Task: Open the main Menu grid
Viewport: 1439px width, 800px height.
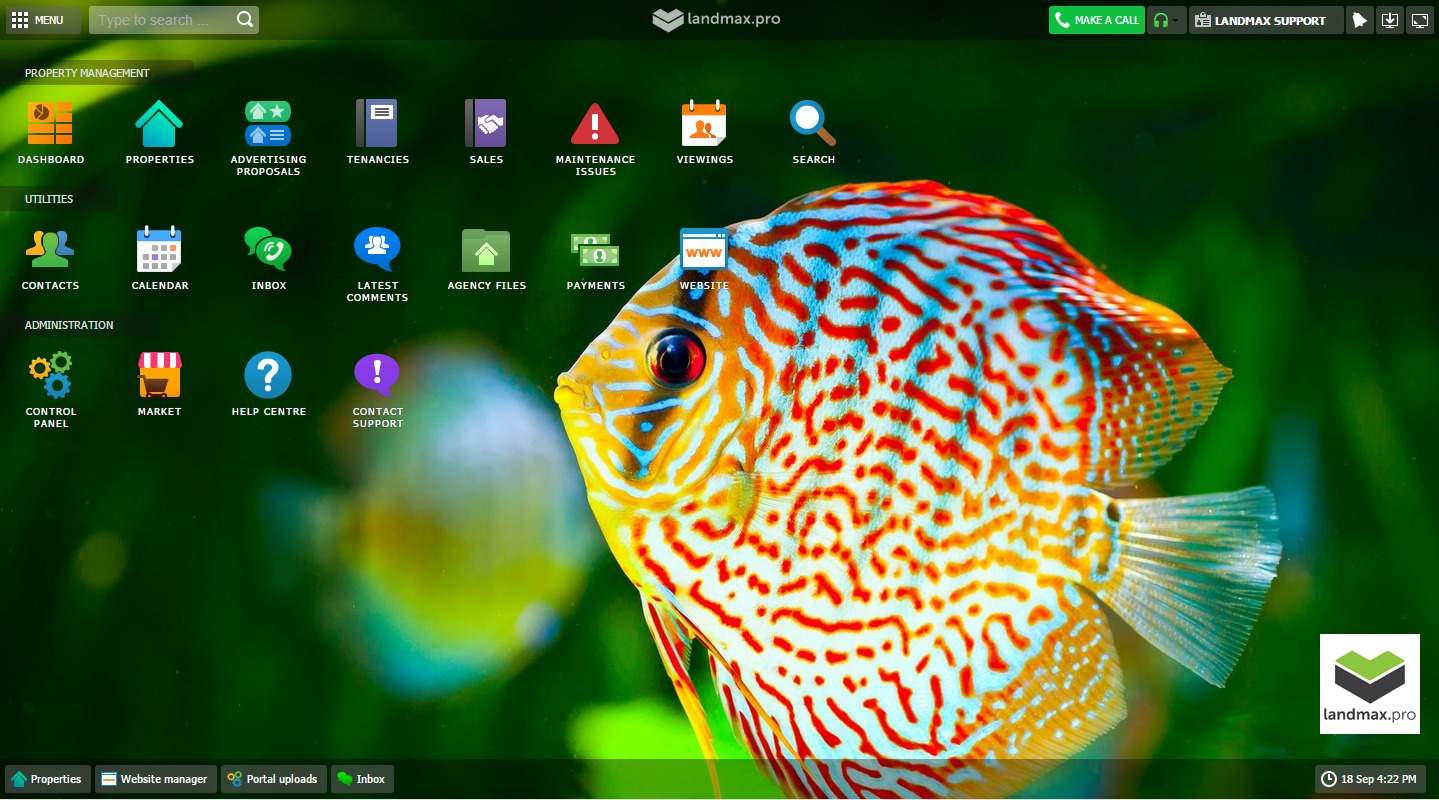Action: click(x=38, y=20)
